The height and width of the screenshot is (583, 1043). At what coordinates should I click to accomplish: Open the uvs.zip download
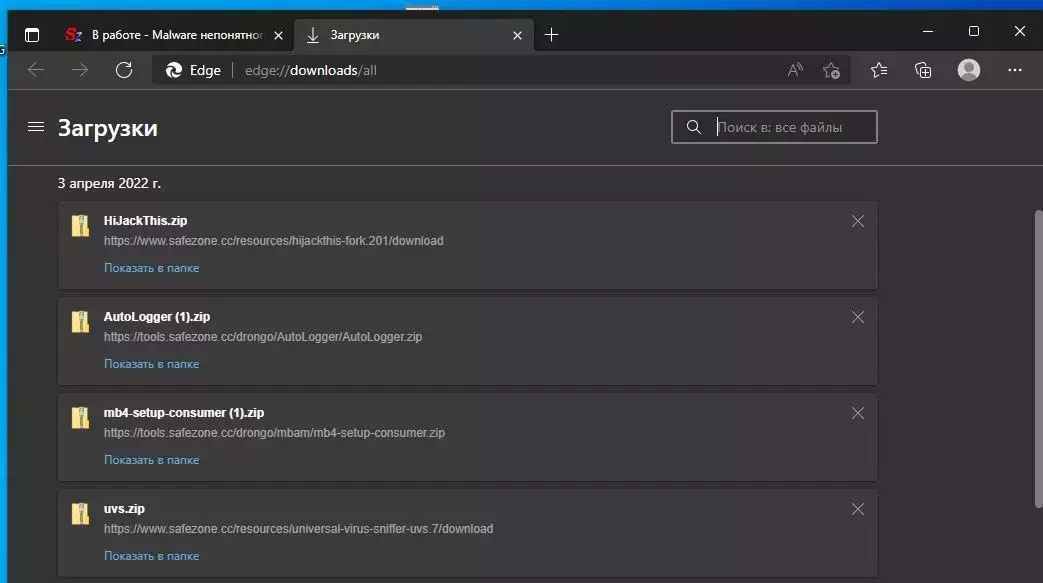pyautogui.click(x=124, y=508)
